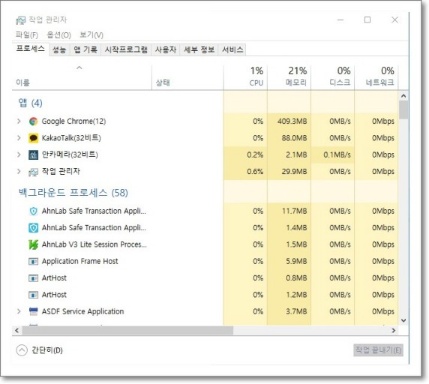Viewport: 429px width, 384px height.
Task: Select the 안카메라(32비트) row text
Action: (x=70, y=155)
